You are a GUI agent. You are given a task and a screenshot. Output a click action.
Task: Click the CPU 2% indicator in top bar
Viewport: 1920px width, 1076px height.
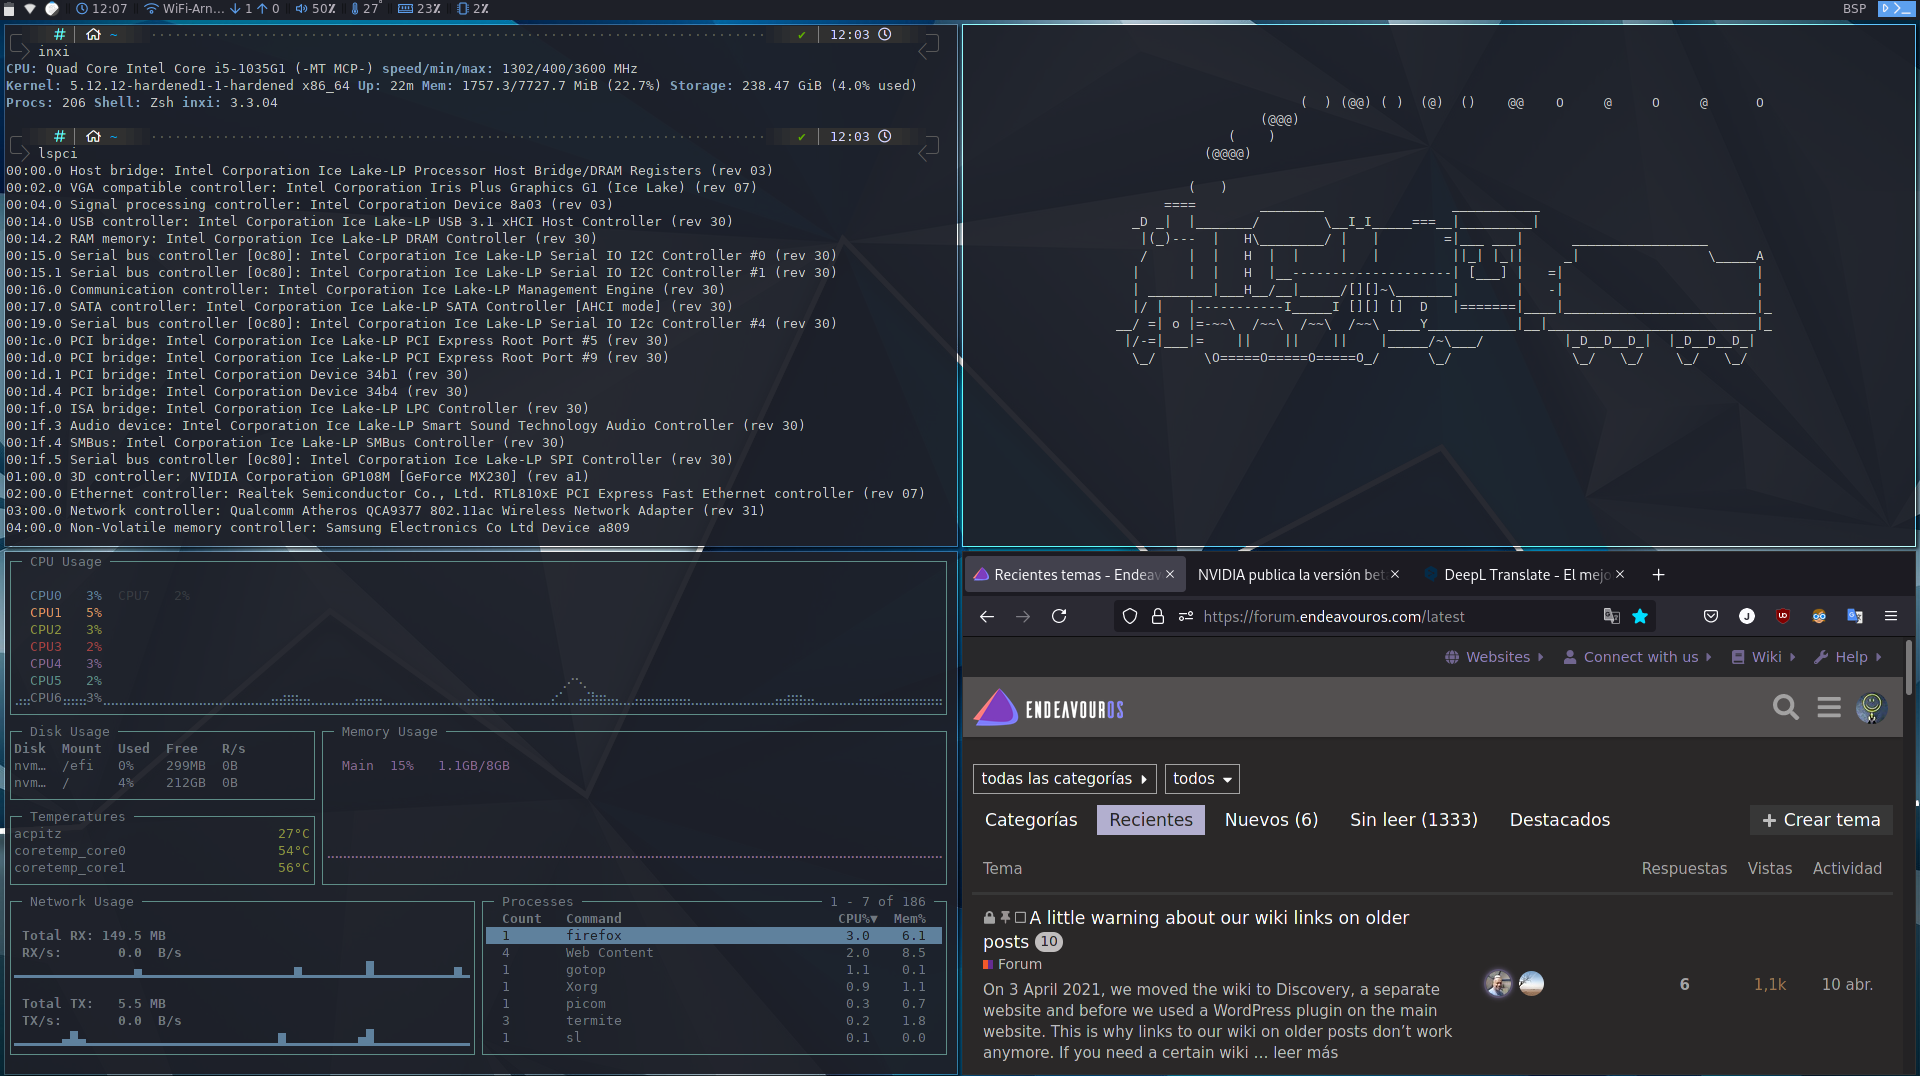[473, 8]
